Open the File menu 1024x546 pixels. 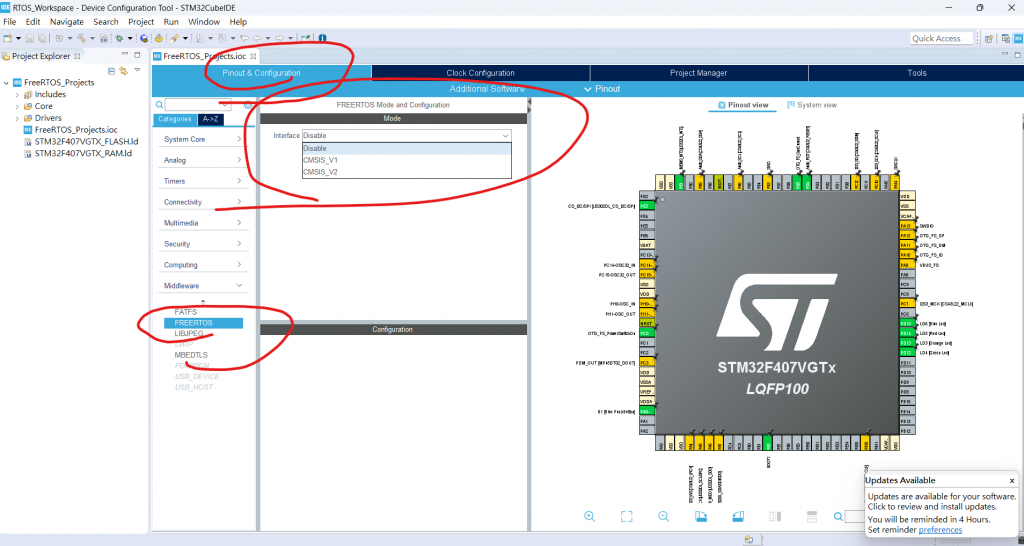[10, 22]
